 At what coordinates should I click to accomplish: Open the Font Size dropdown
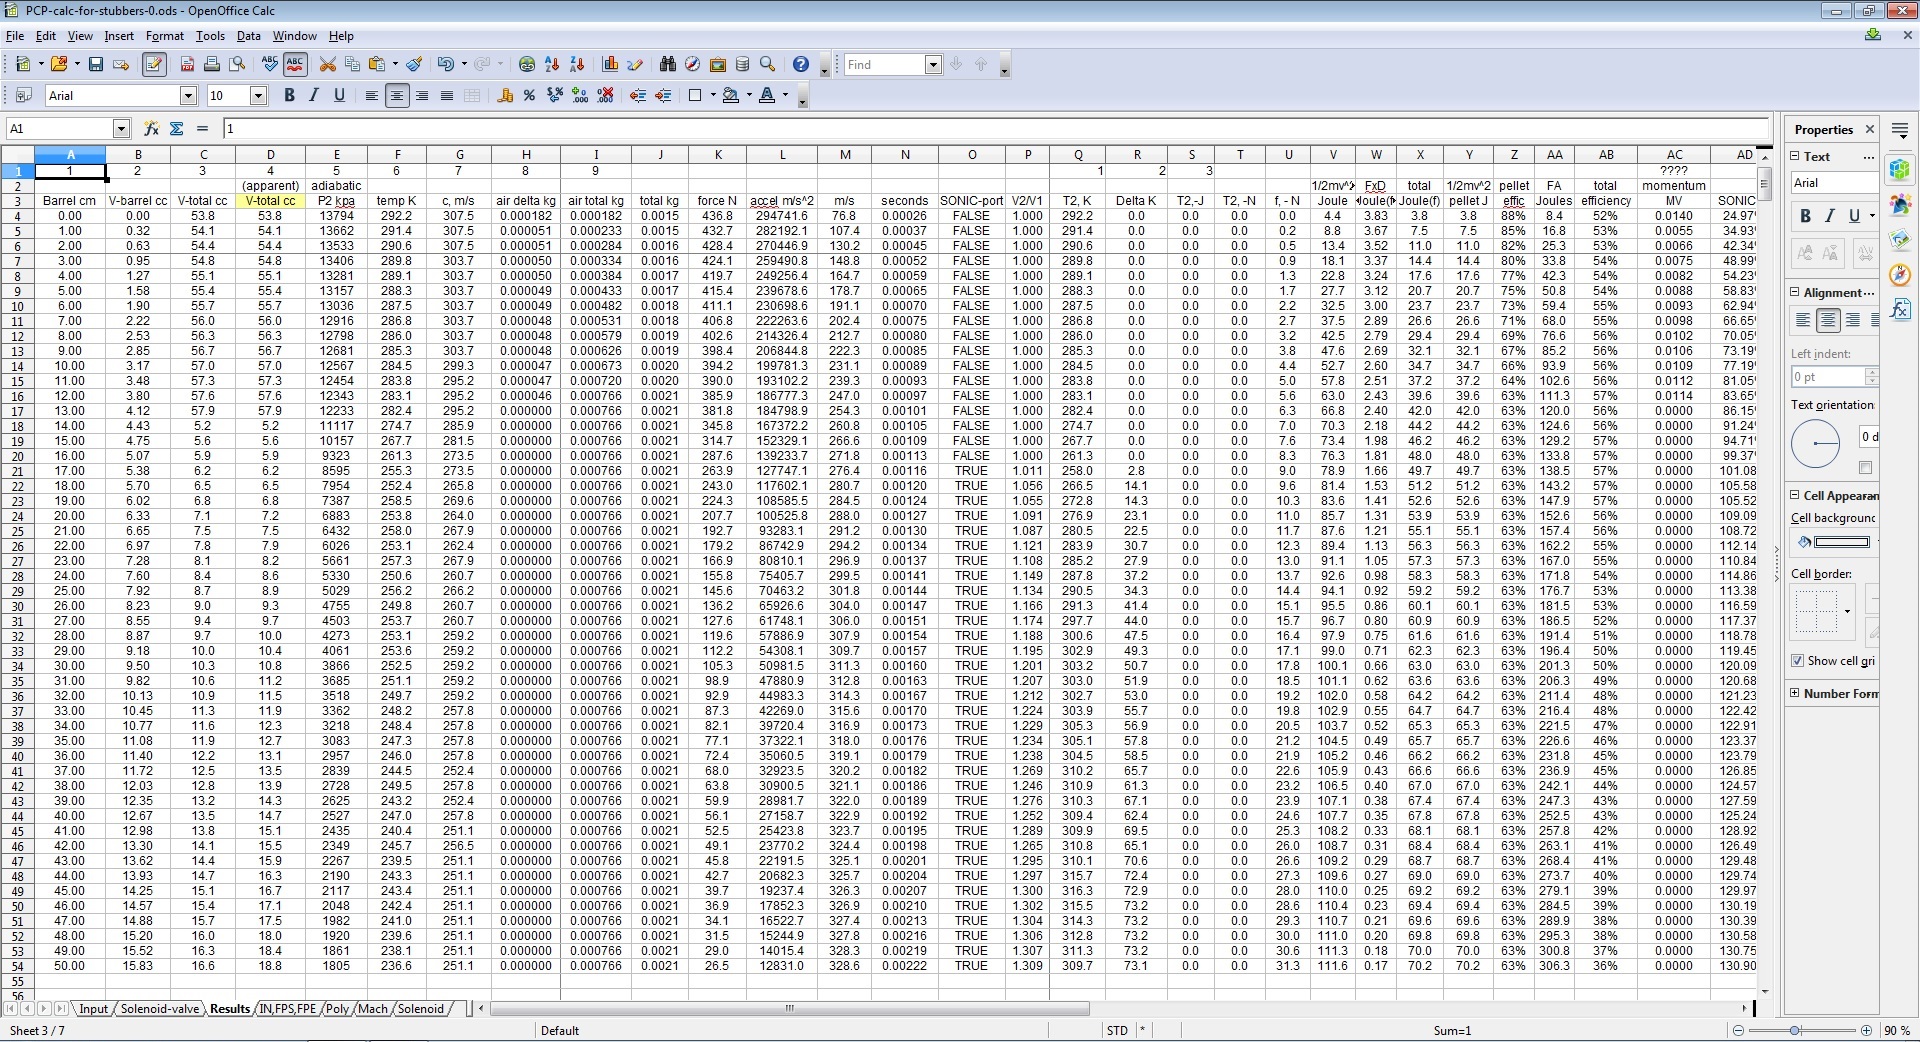(258, 96)
